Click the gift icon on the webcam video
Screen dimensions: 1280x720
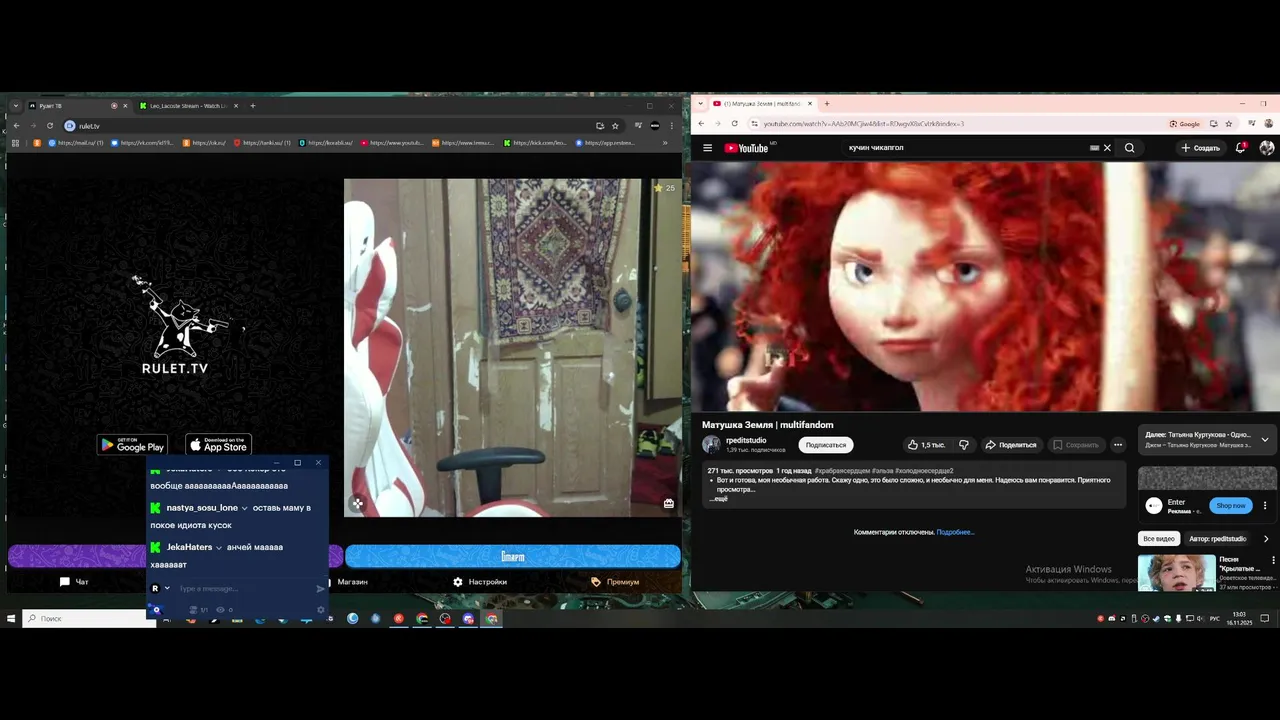coord(669,504)
